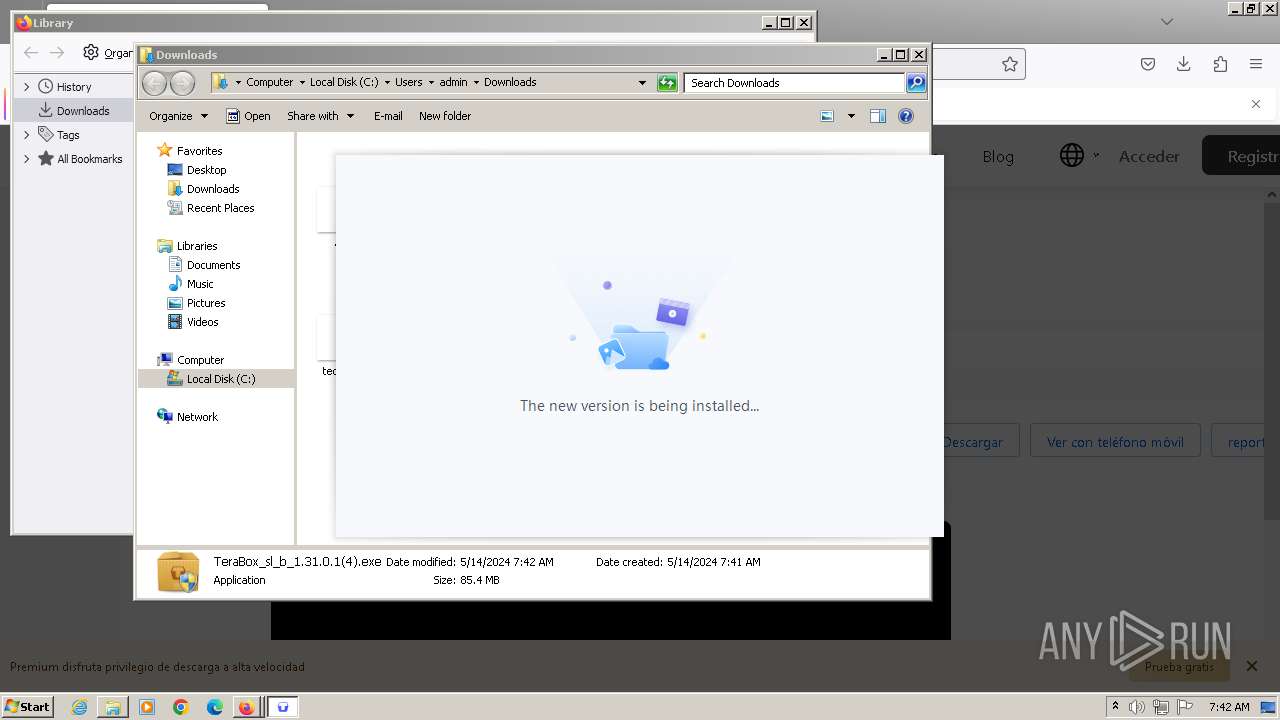Open Firefox Pocket save icon
Viewport: 1280px width, 720px height.
[x=1148, y=64]
